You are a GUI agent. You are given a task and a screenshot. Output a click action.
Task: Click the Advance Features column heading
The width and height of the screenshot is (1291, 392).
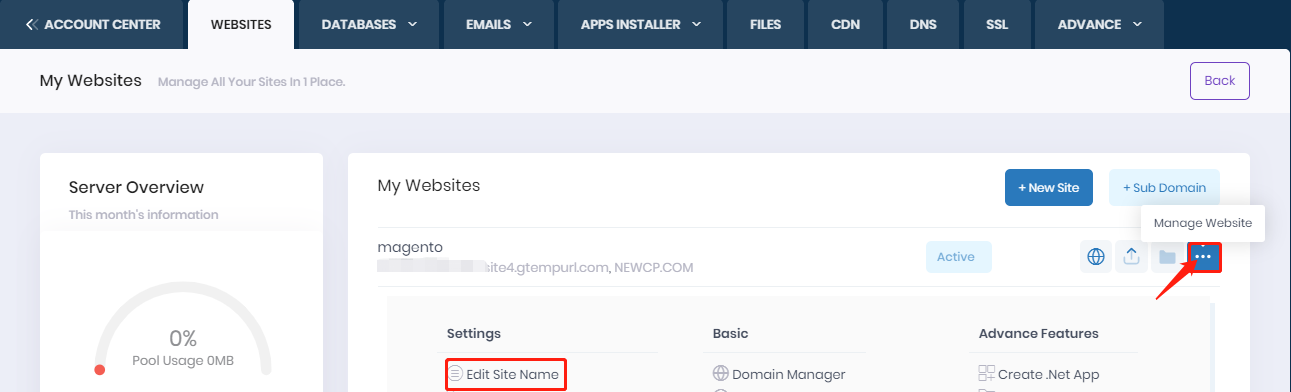[1039, 333]
